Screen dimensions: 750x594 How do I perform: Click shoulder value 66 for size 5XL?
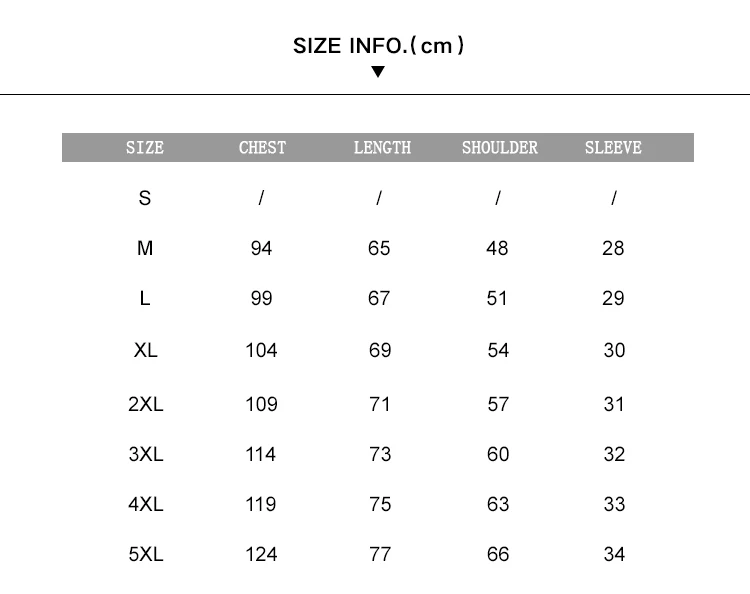[x=498, y=554]
